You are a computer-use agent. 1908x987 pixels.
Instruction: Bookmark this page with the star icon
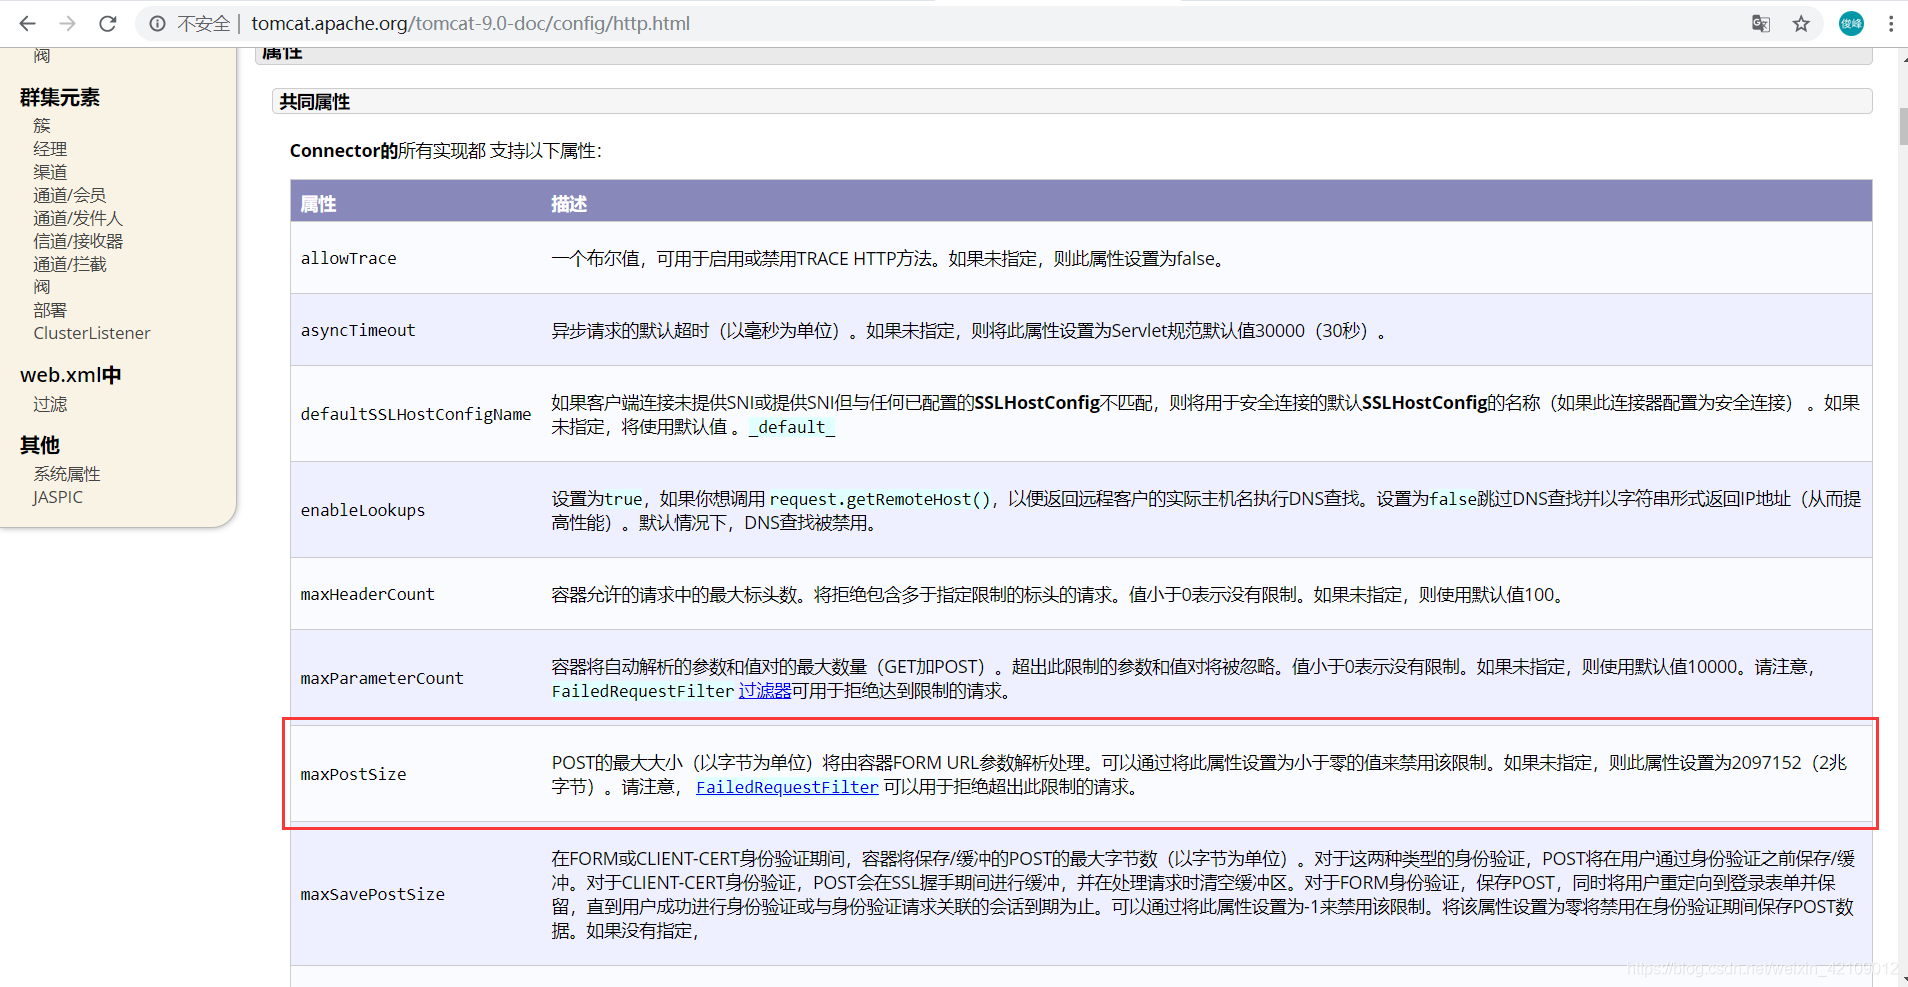1801,23
